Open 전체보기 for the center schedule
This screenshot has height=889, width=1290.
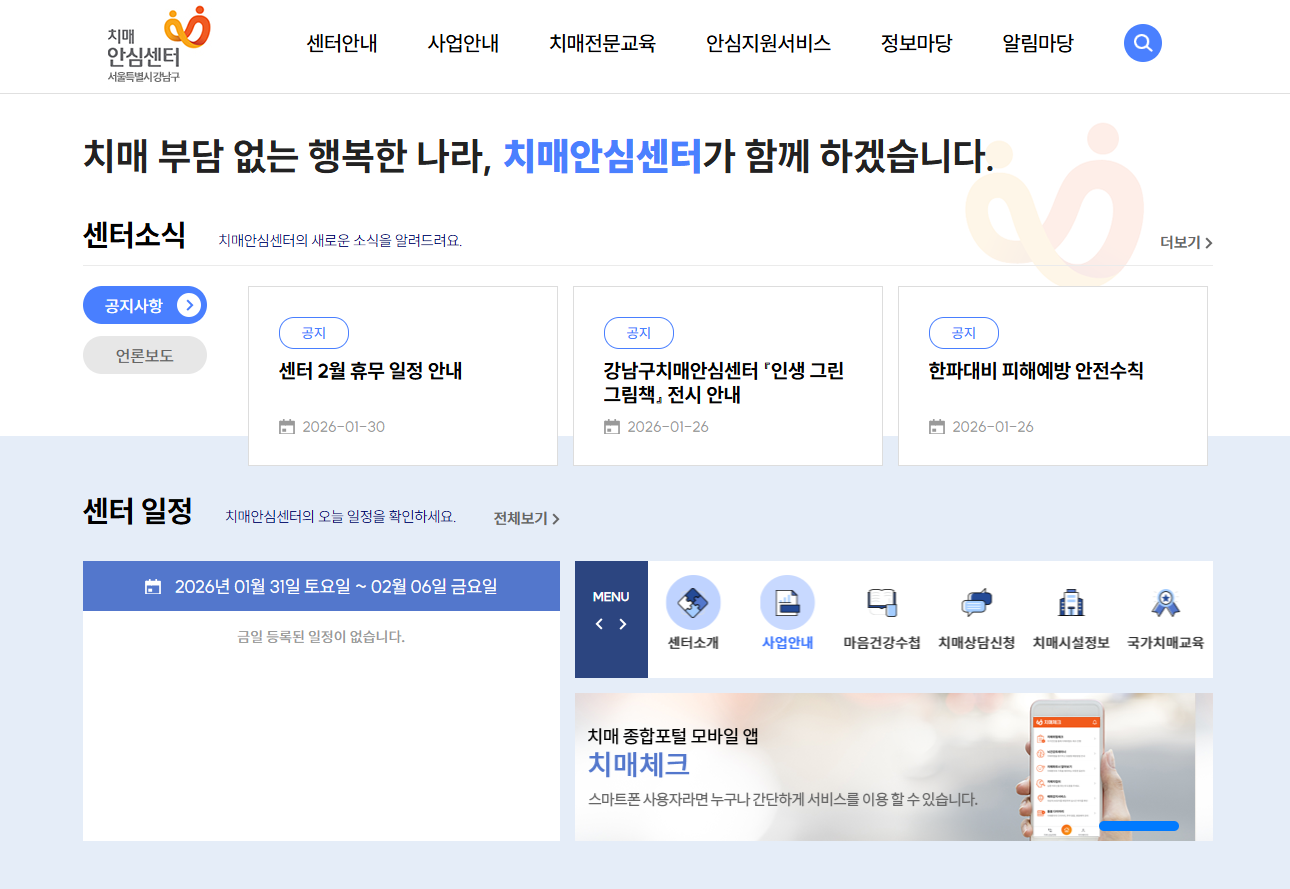[521, 519]
